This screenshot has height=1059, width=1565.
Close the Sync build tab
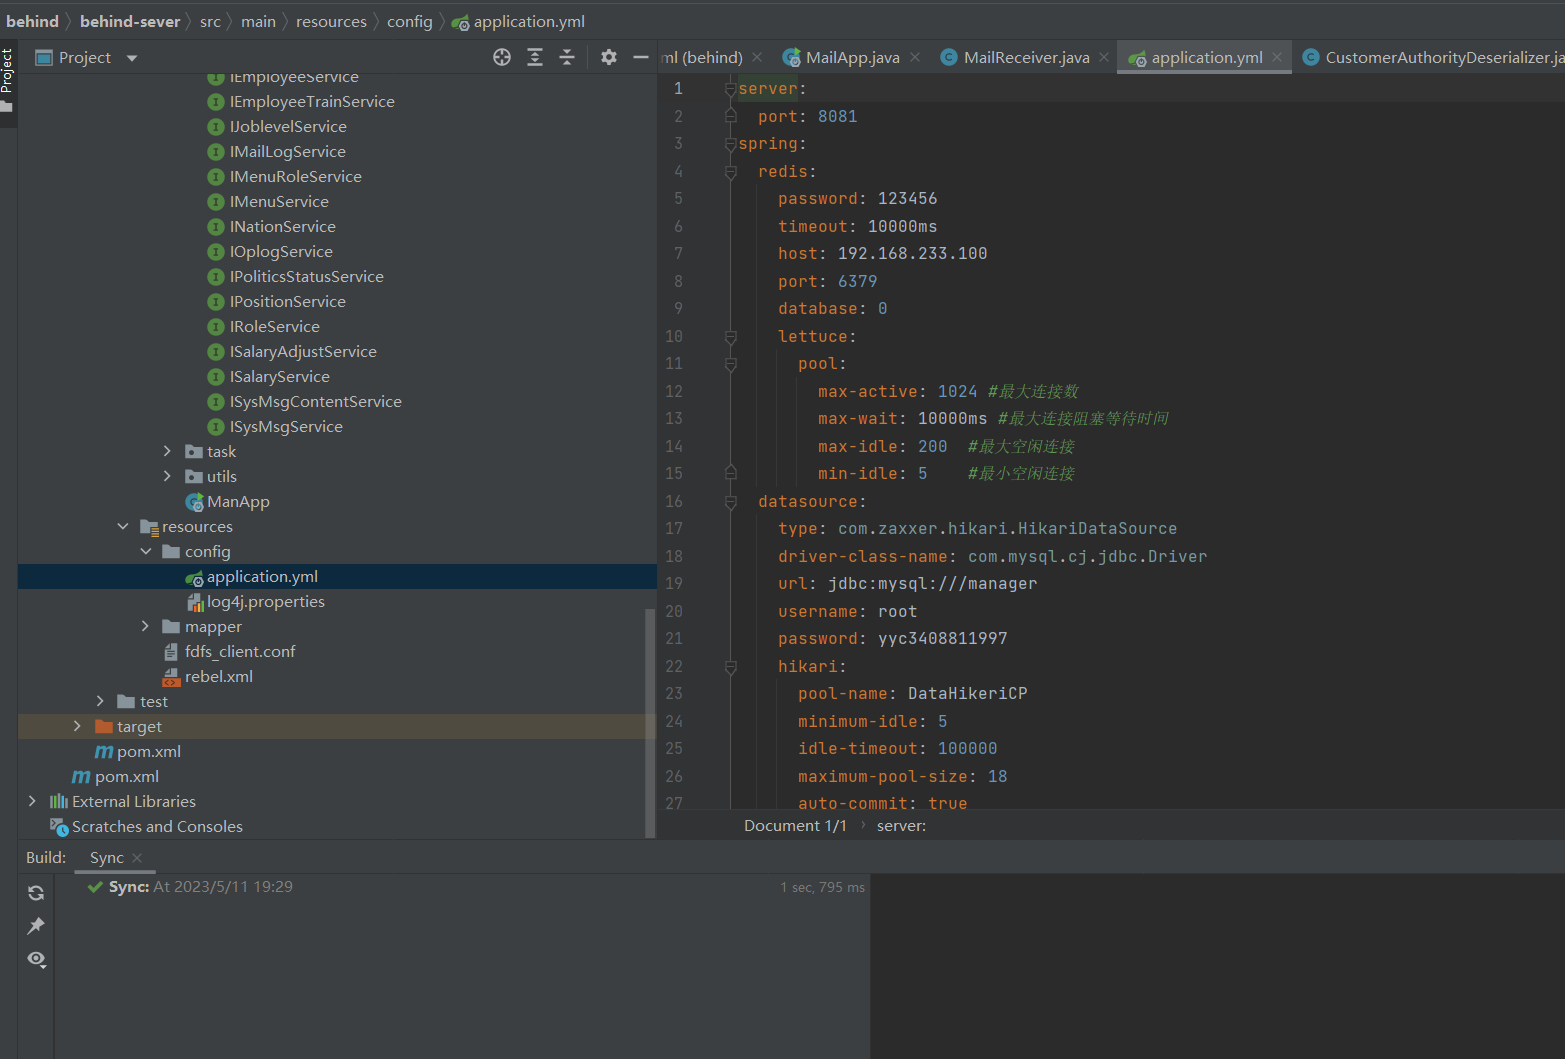[x=137, y=858]
